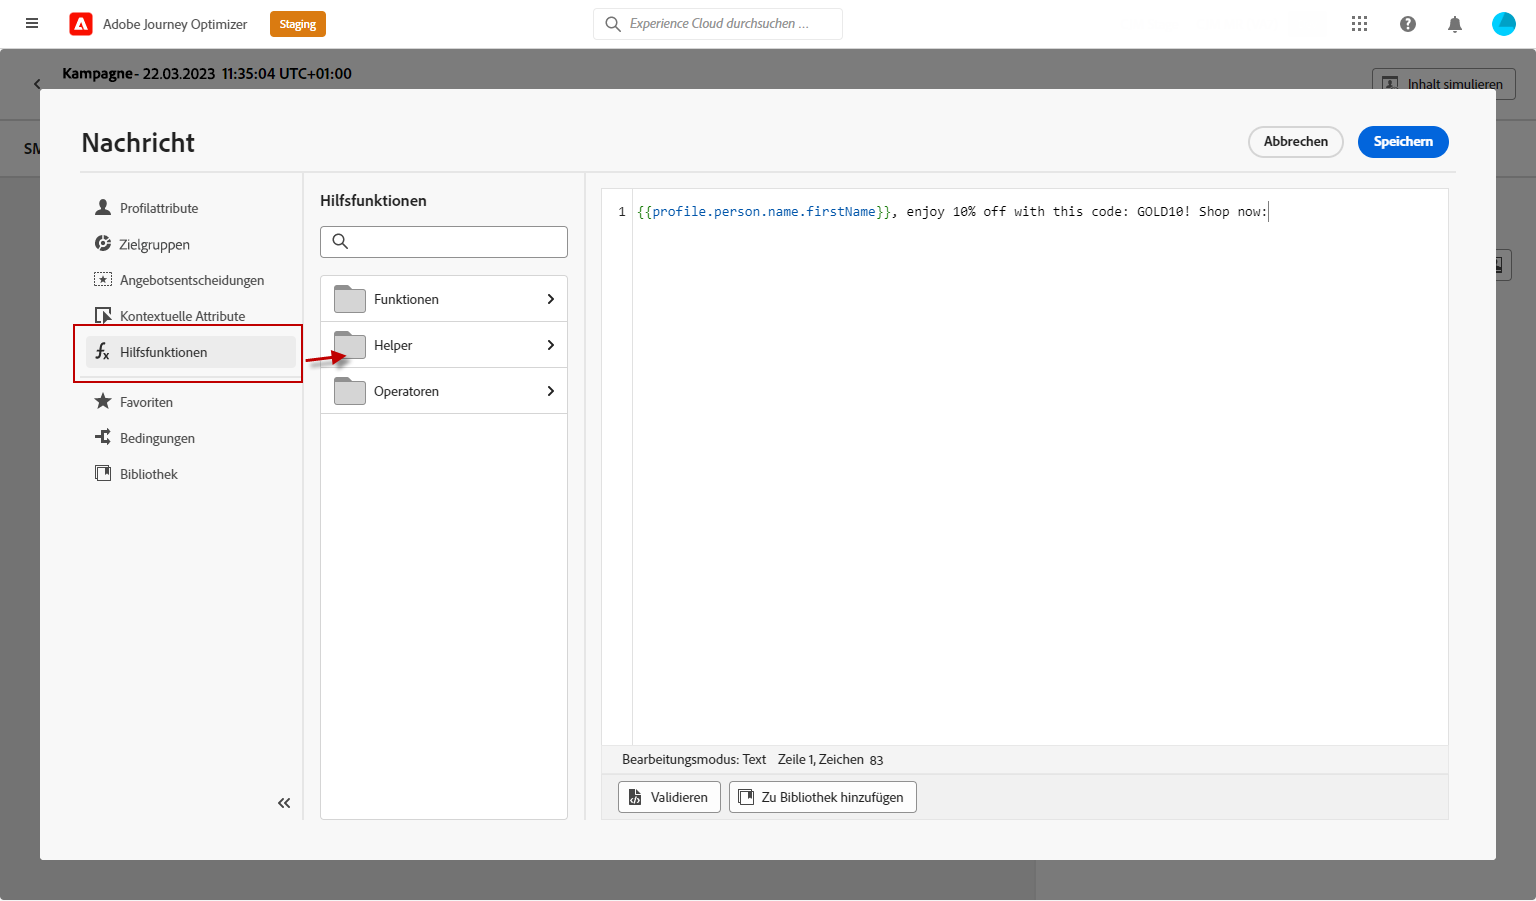This screenshot has height=901, width=1536.
Task: Focus the Hilfsfunktionen search field
Action: 444,242
